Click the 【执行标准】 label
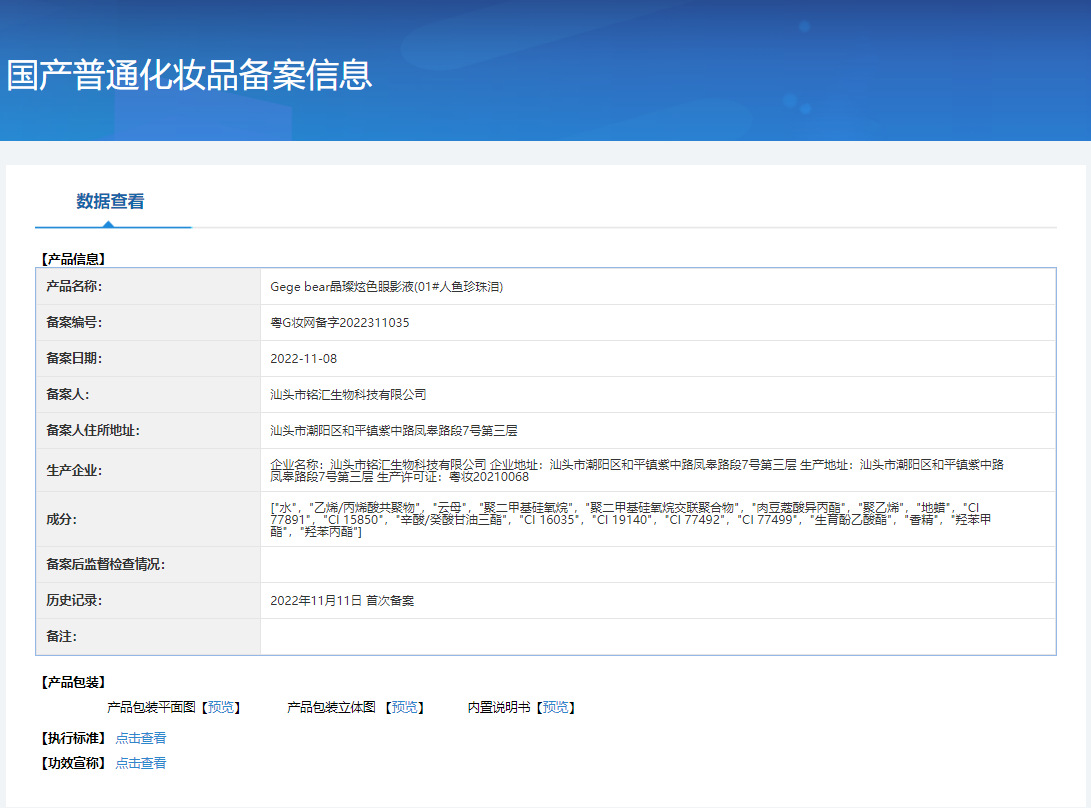This screenshot has height=808, width=1091. coord(73,738)
